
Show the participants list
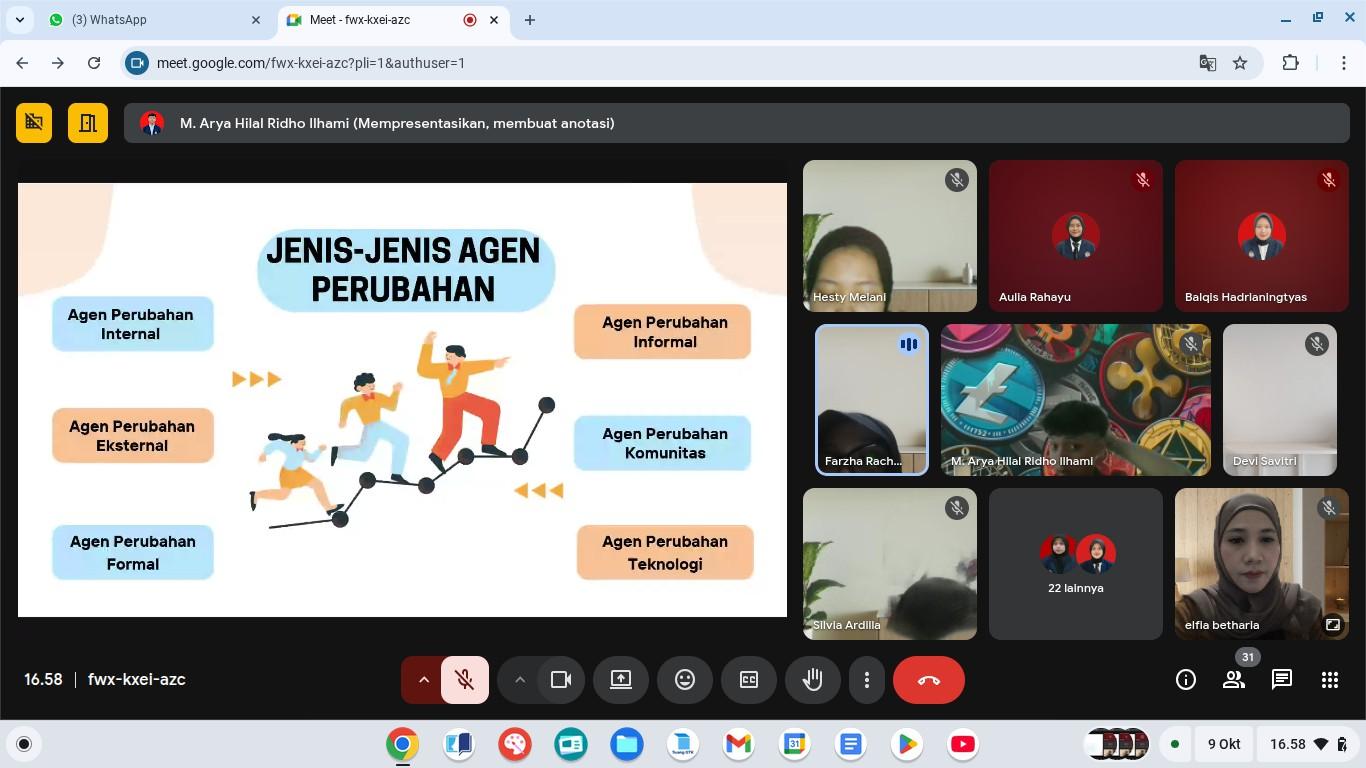click(1234, 680)
